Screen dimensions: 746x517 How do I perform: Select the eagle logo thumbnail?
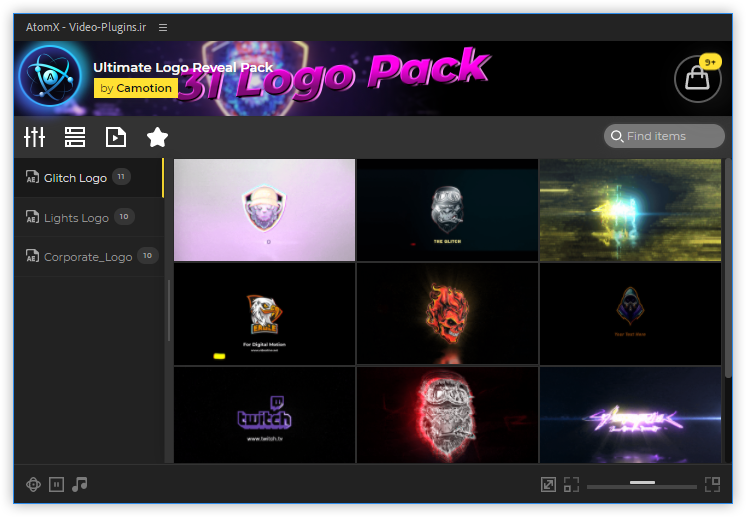point(265,314)
